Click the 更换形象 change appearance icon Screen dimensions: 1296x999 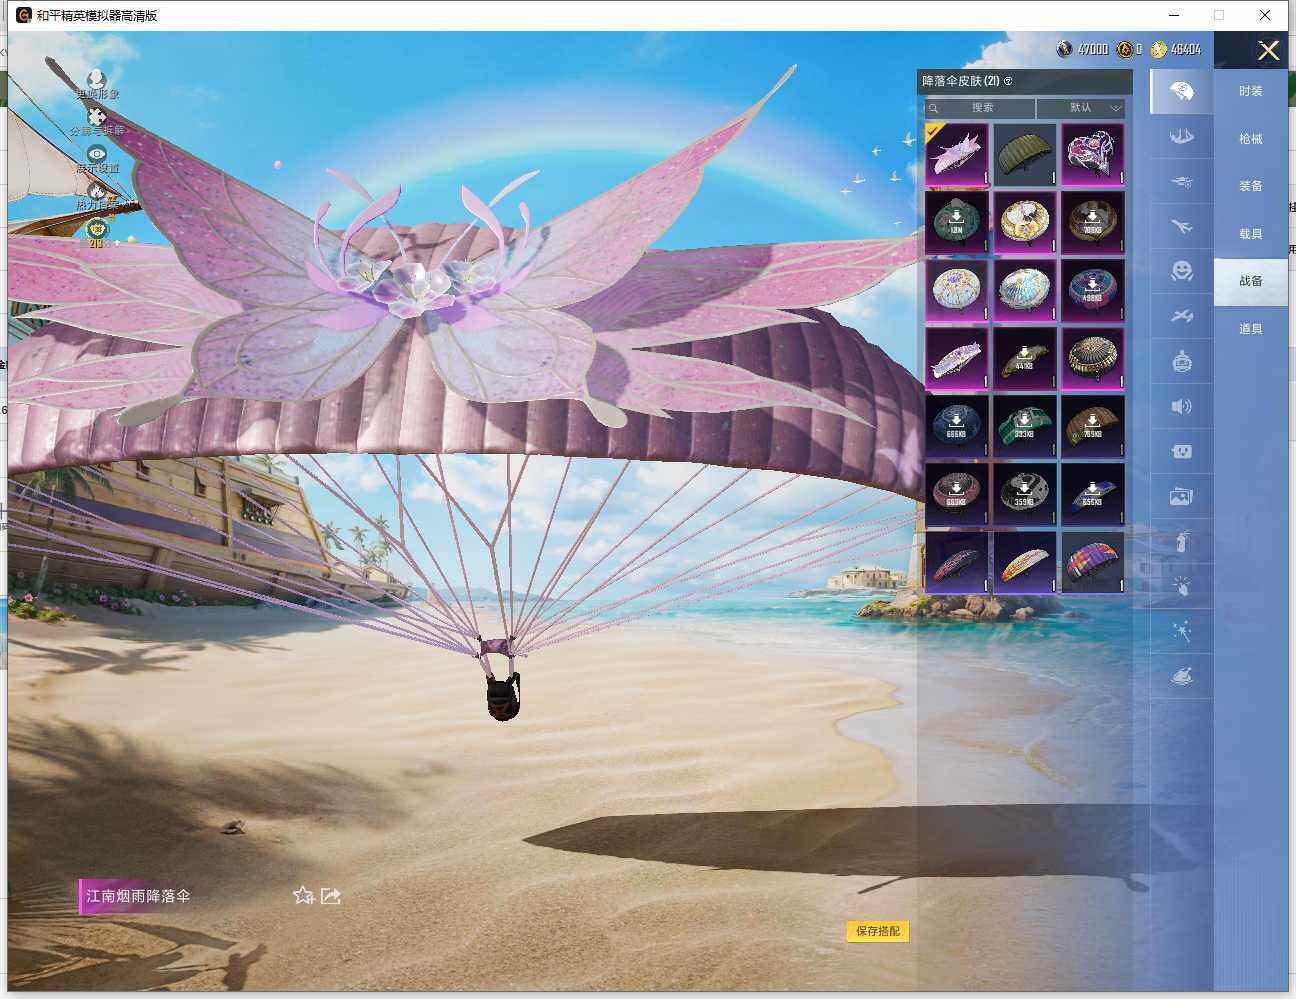tap(96, 78)
